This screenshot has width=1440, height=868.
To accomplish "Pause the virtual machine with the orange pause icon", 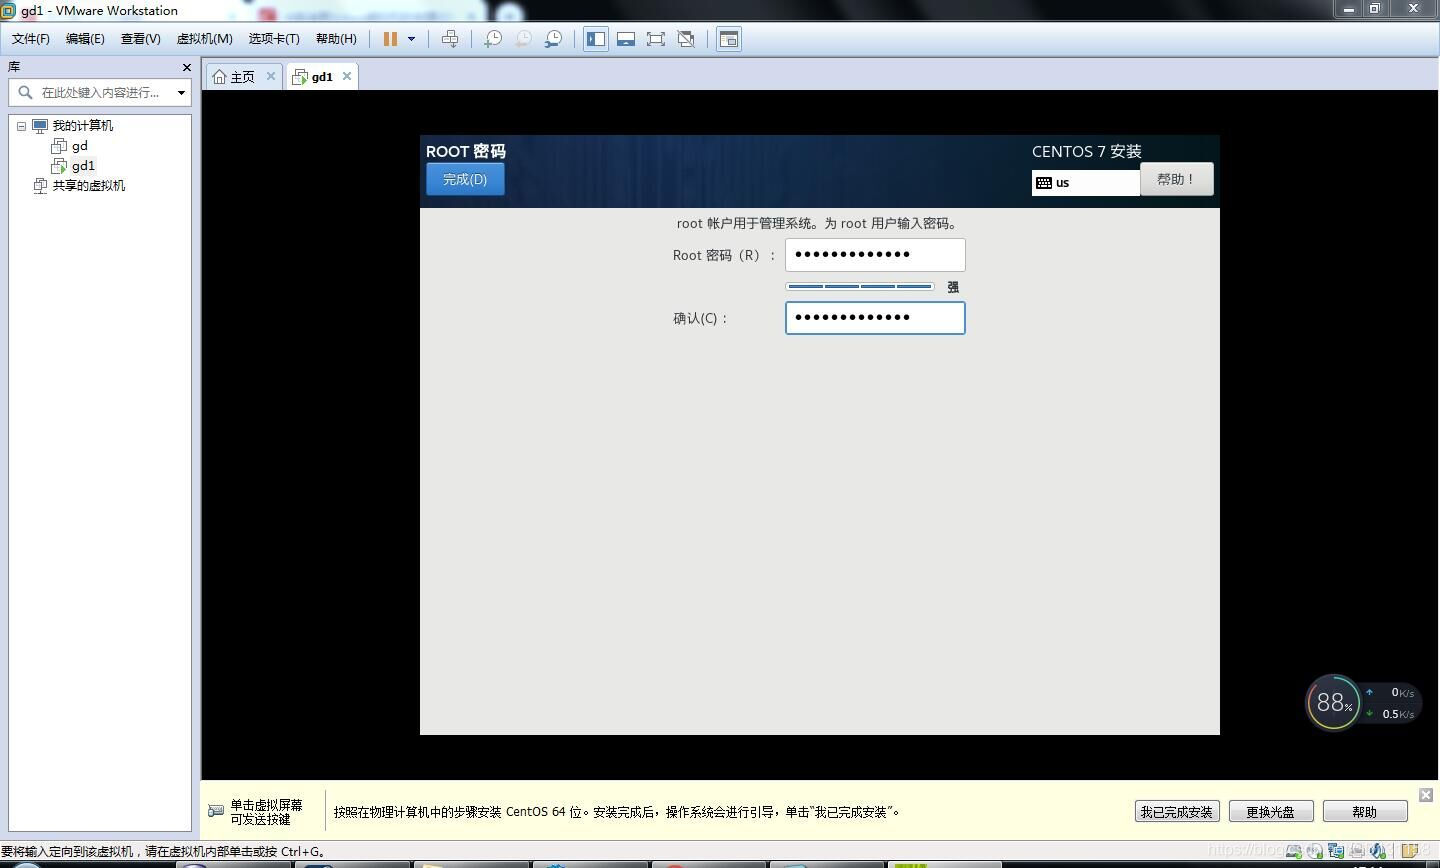I will pyautogui.click(x=390, y=39).
